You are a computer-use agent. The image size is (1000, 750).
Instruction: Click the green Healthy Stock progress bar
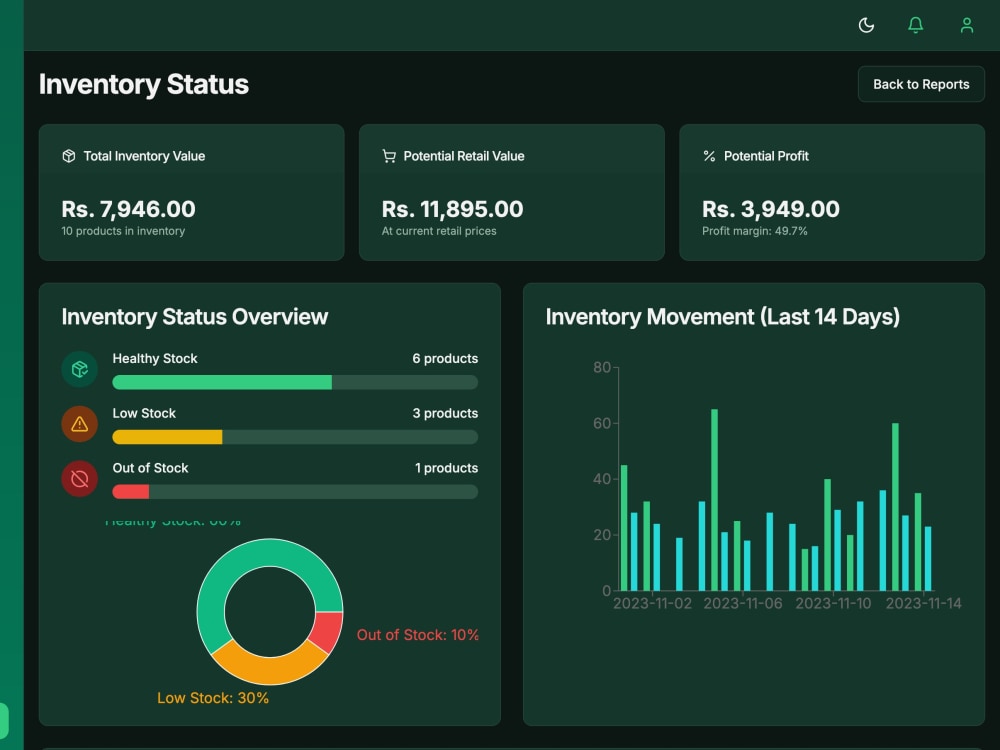coord(222,382)
